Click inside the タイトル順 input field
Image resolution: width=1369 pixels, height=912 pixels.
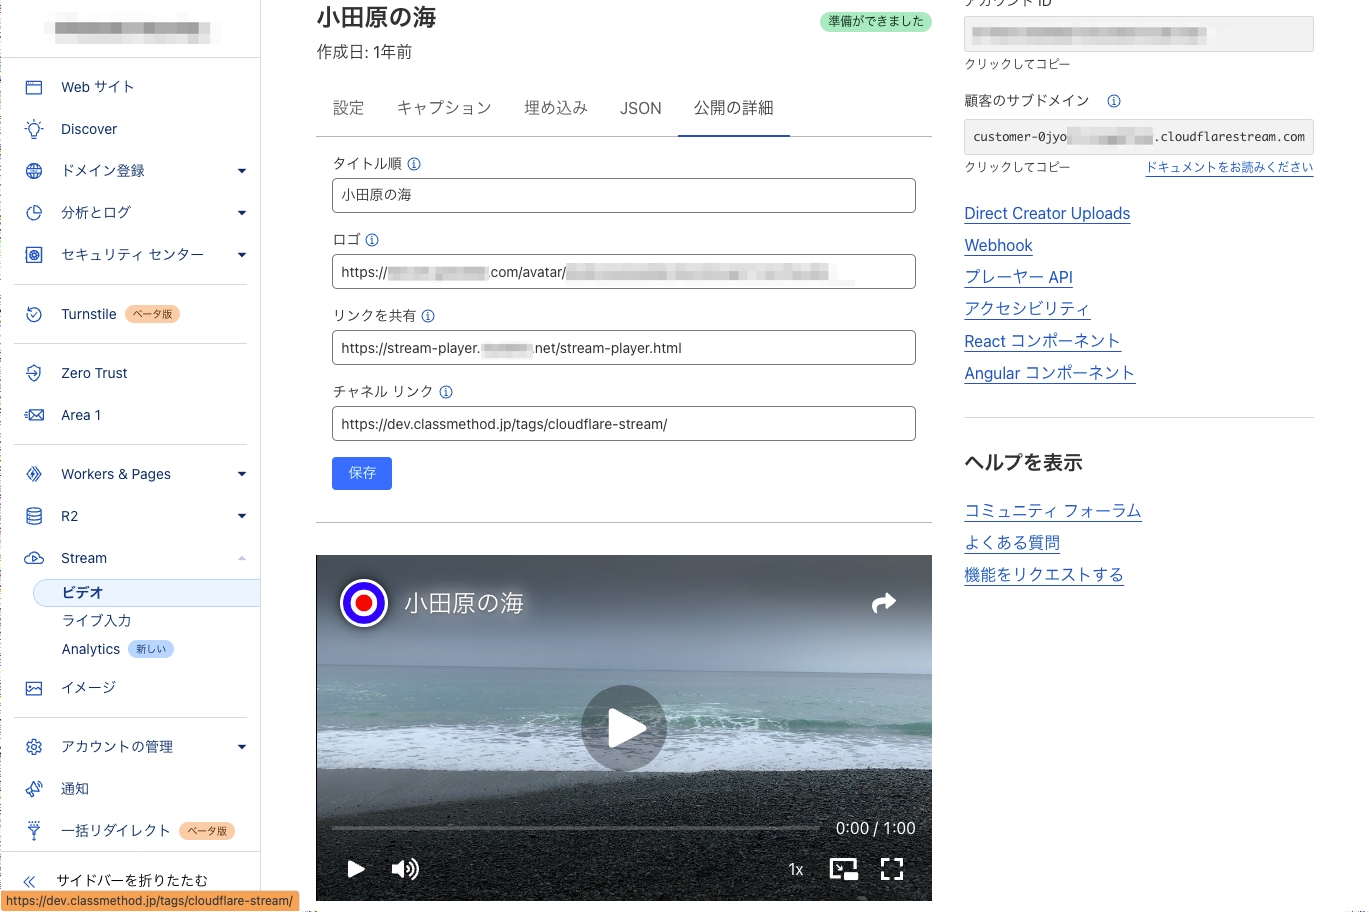tap(623, 195)
